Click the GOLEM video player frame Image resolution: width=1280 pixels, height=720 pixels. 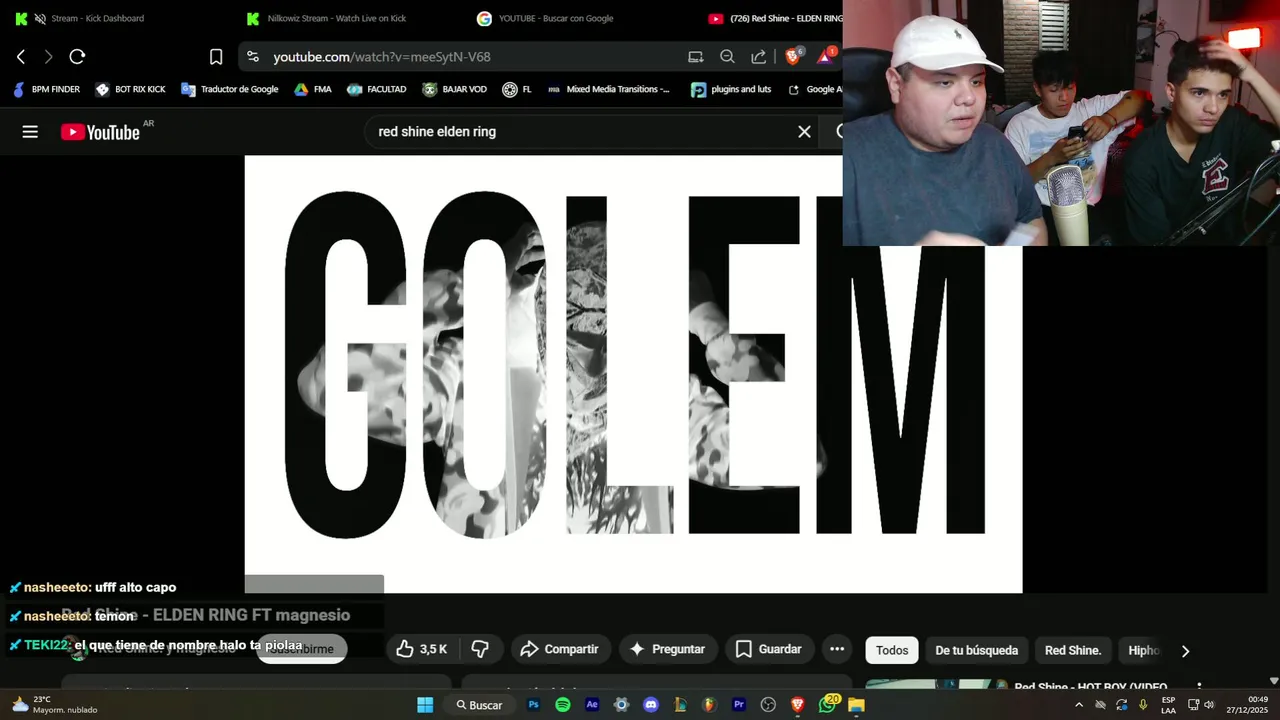633,374
